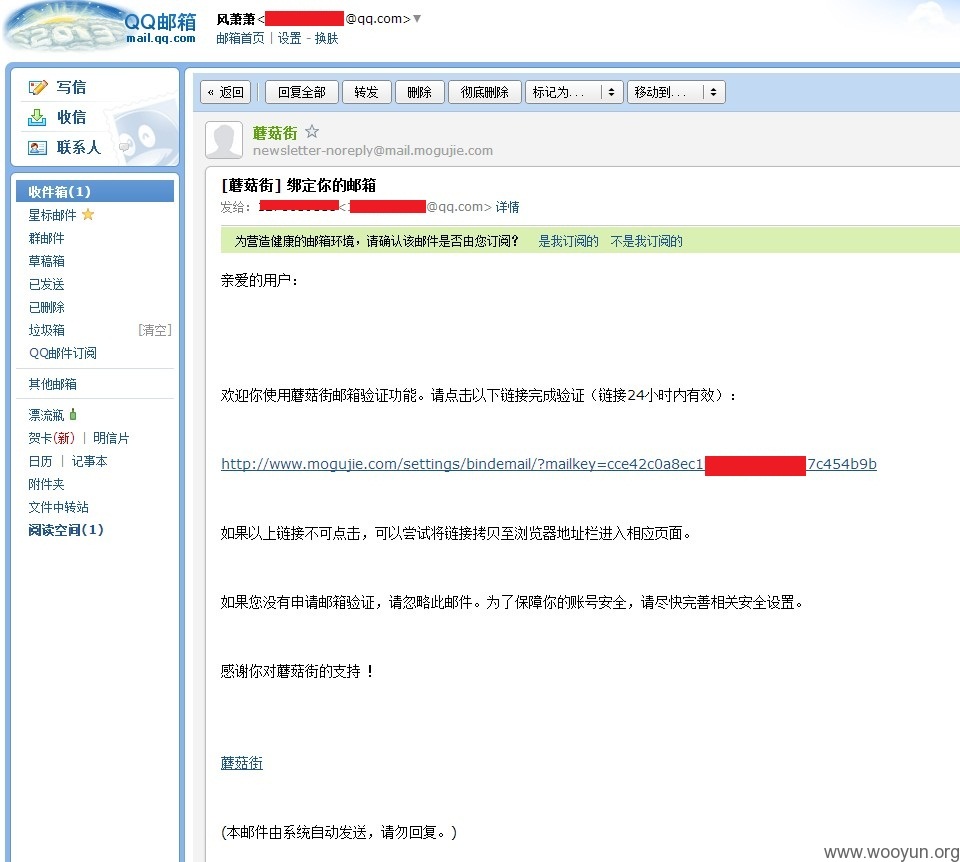Image resolution: width=960 pixels, height=862 pixels.
Task: Click the 收信 receive mail label
Action: tap(71, 118)
